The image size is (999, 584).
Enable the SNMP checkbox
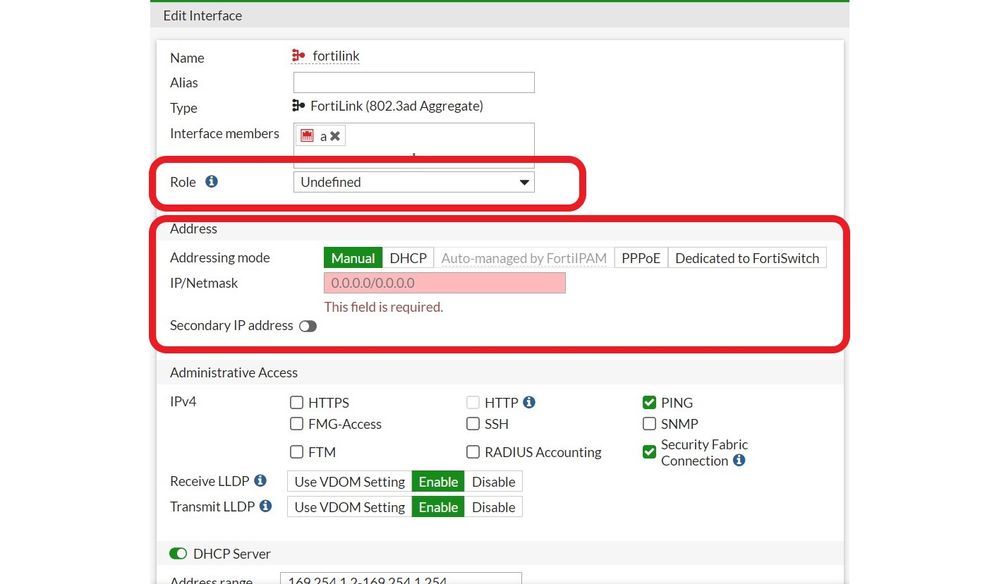pyautogui.click(x=649, y=424)
